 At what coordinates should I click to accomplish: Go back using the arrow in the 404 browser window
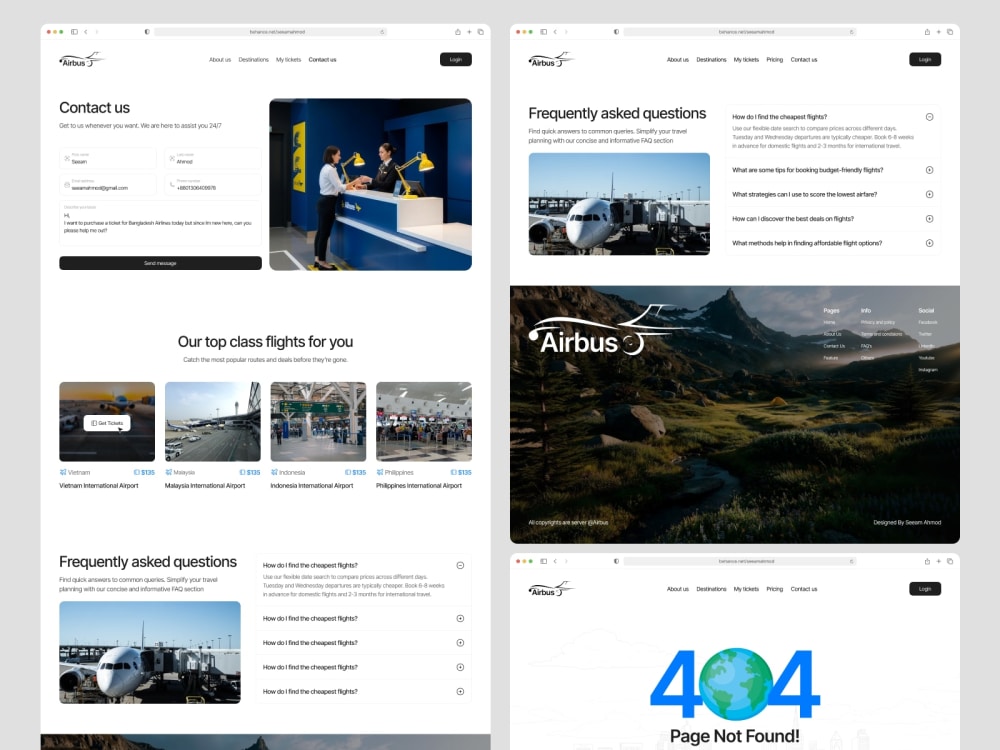555,561
